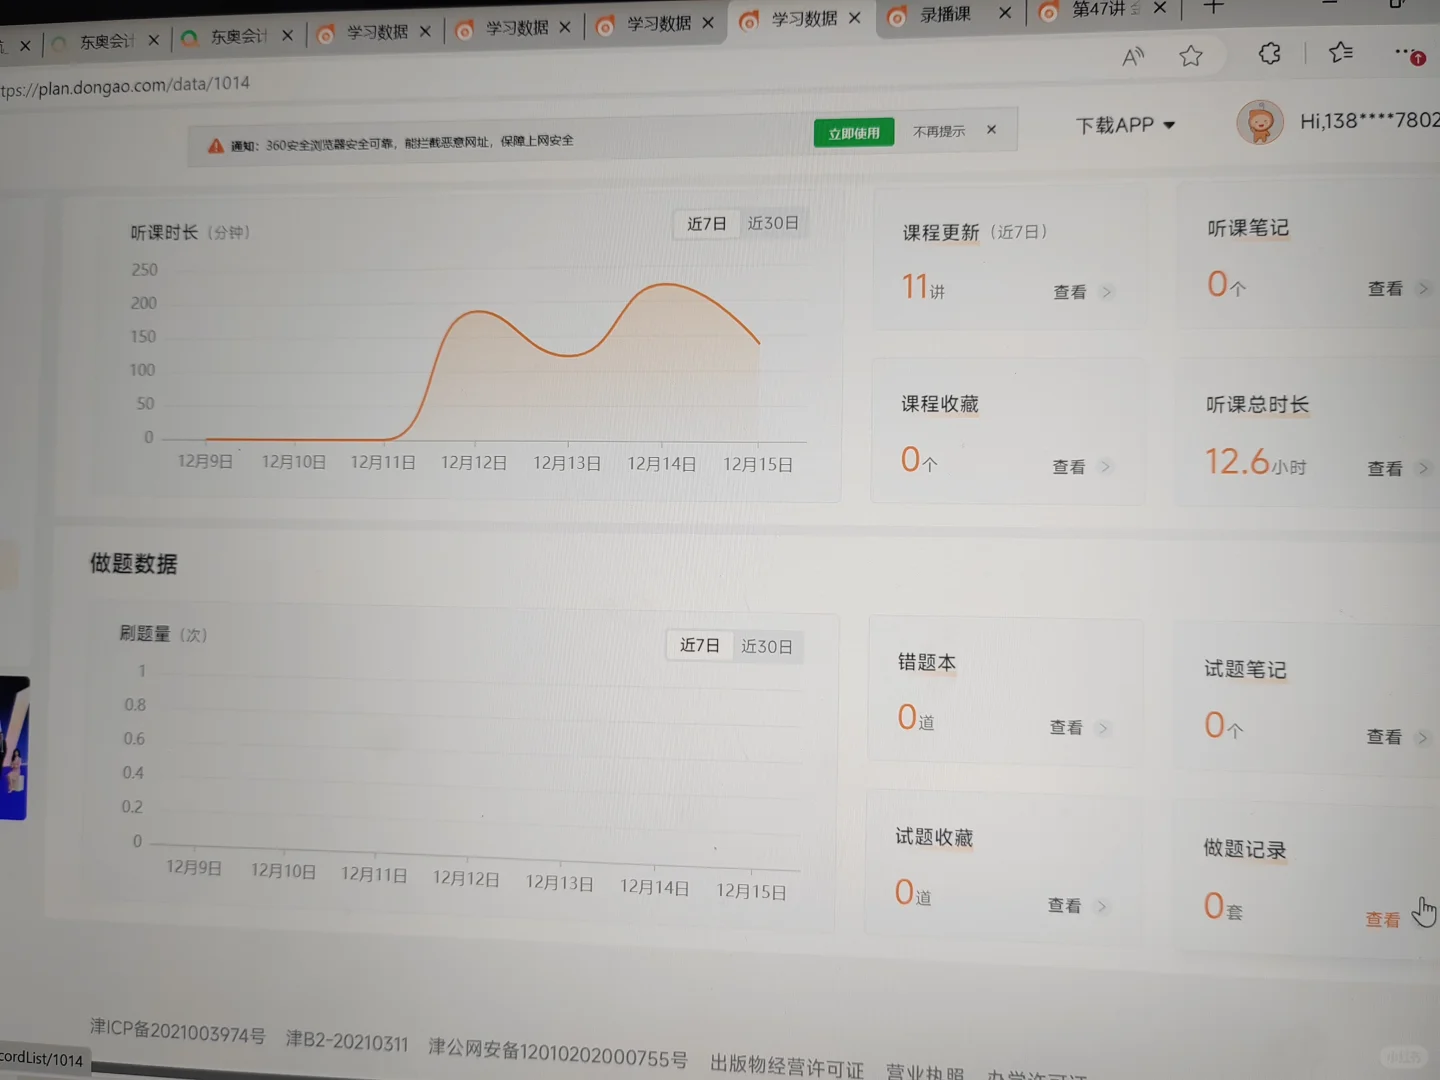The image size is (1440, 1080).
Task: Click the 津公网安备12010202000755号 footer link
Action: tap(558, 1051)
